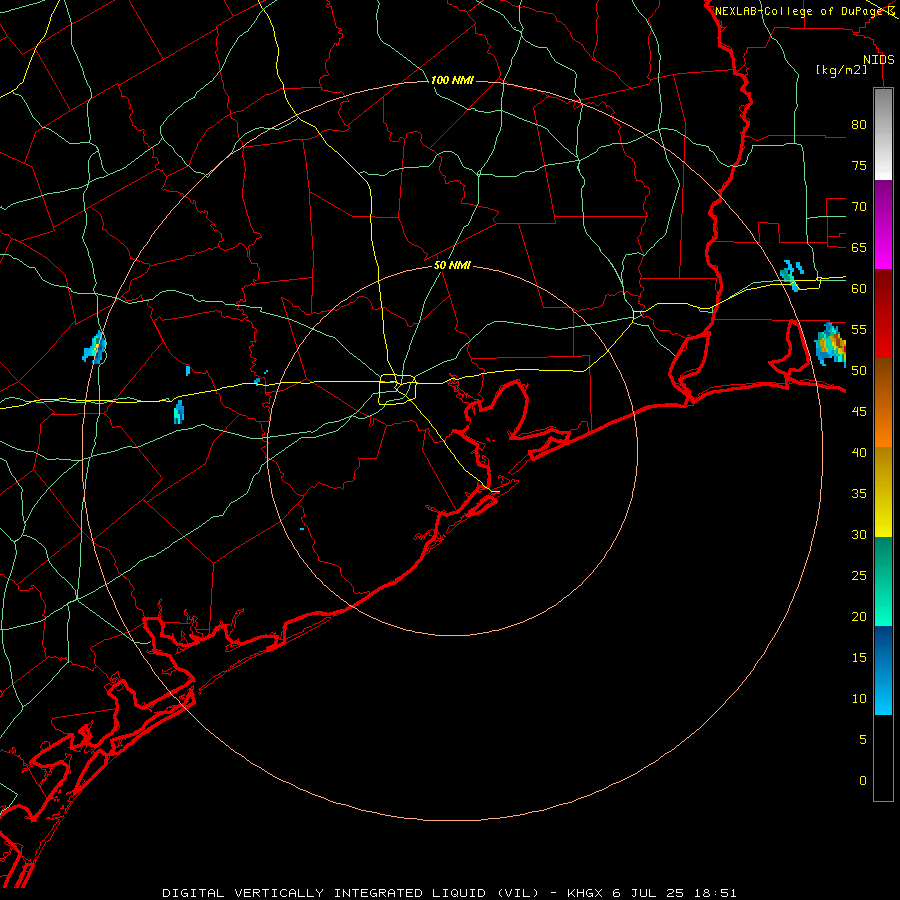The image size is (900, 900).
Task: Click the cyan storm echo on the eastern yellow highway
Action: click(x=792, y=275)
